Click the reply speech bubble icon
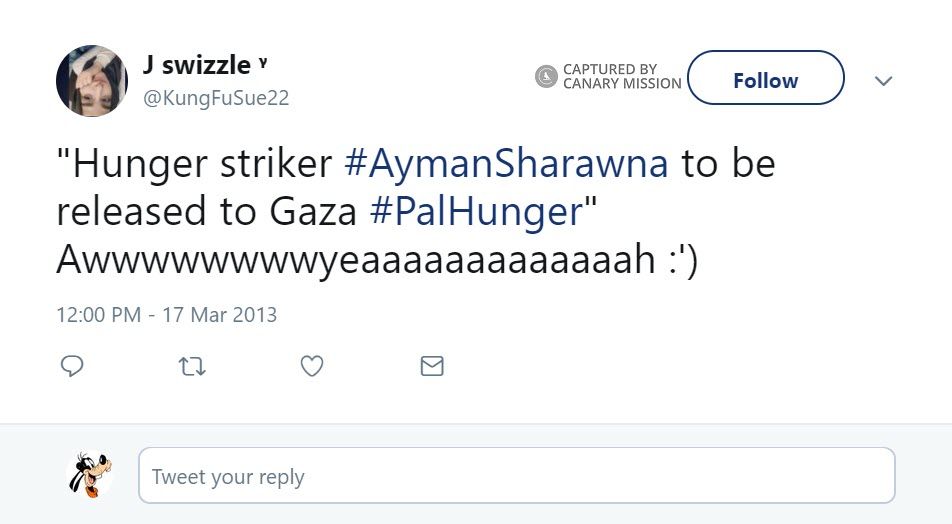 [72, 367]
